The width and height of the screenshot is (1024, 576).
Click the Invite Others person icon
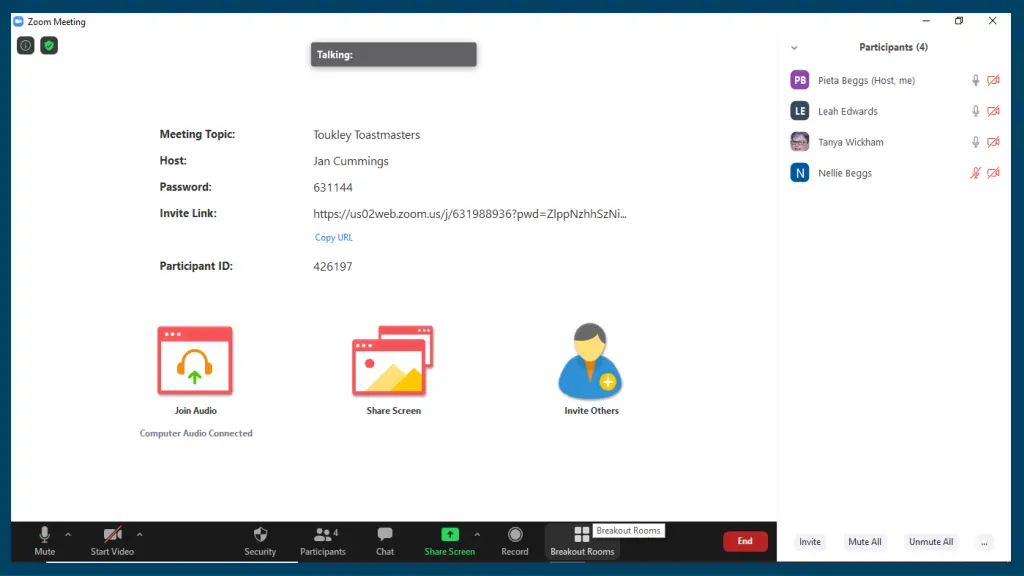coord(590,361)
